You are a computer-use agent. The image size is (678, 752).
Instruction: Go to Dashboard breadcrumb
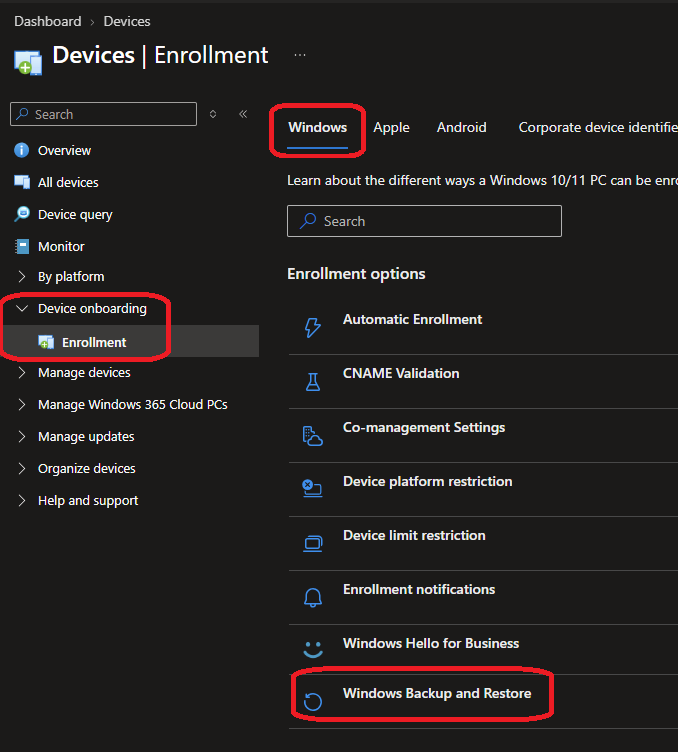[x=47, y=21]
